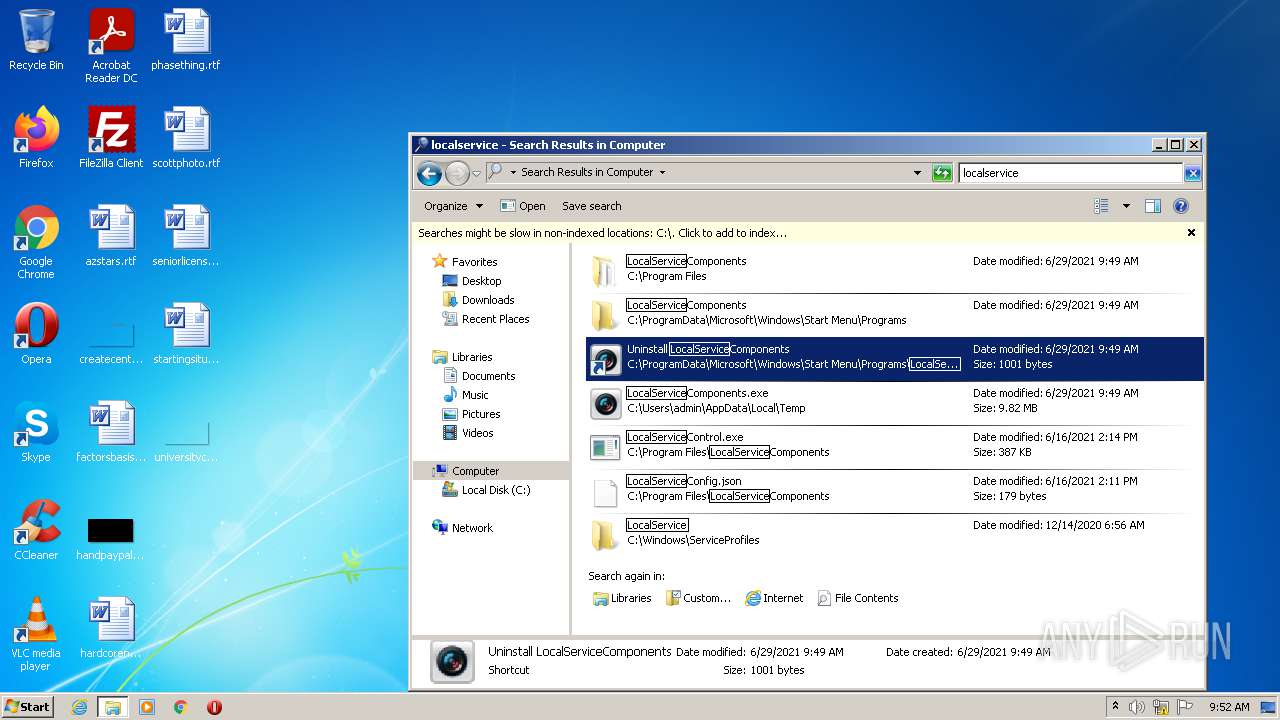This screenshot has height=720, width=1280.
Task: Select Libraries in navigation pane
Action: tap(471, 357)
